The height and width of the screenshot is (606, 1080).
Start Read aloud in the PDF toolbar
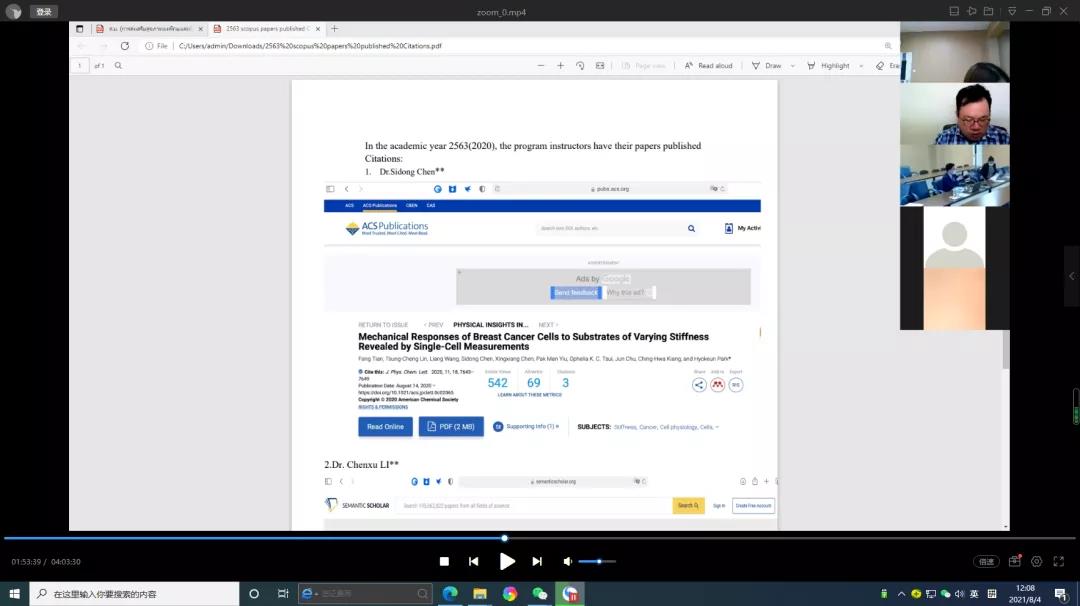coord(708,65)
